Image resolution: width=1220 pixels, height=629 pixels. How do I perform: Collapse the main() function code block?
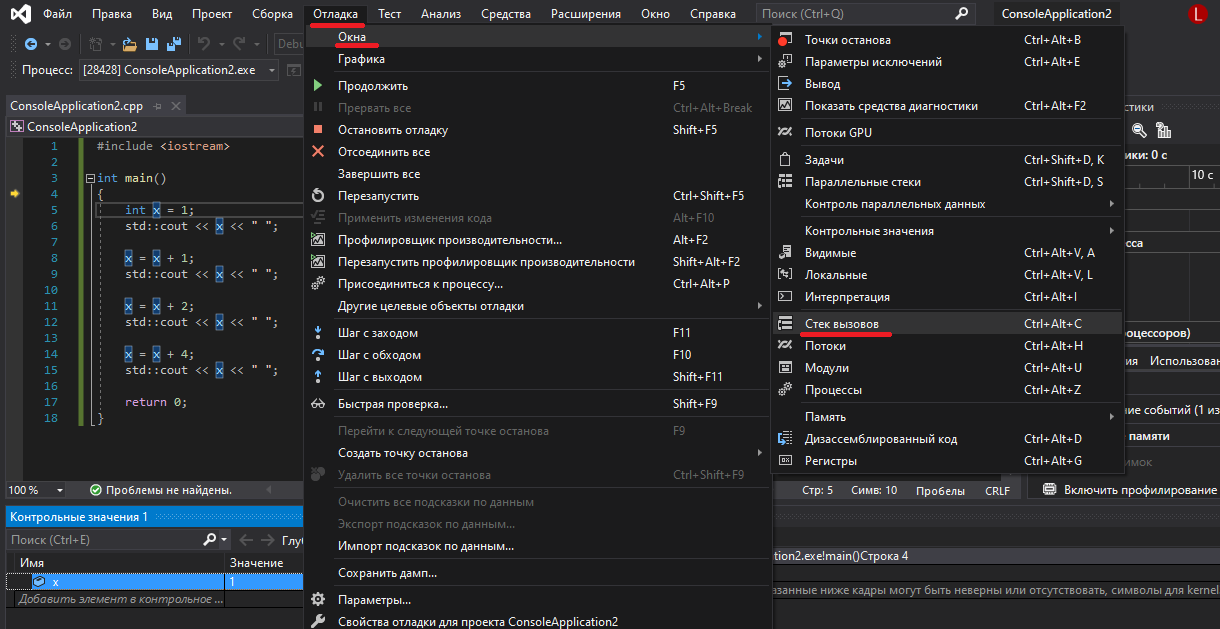click(90, 178)
